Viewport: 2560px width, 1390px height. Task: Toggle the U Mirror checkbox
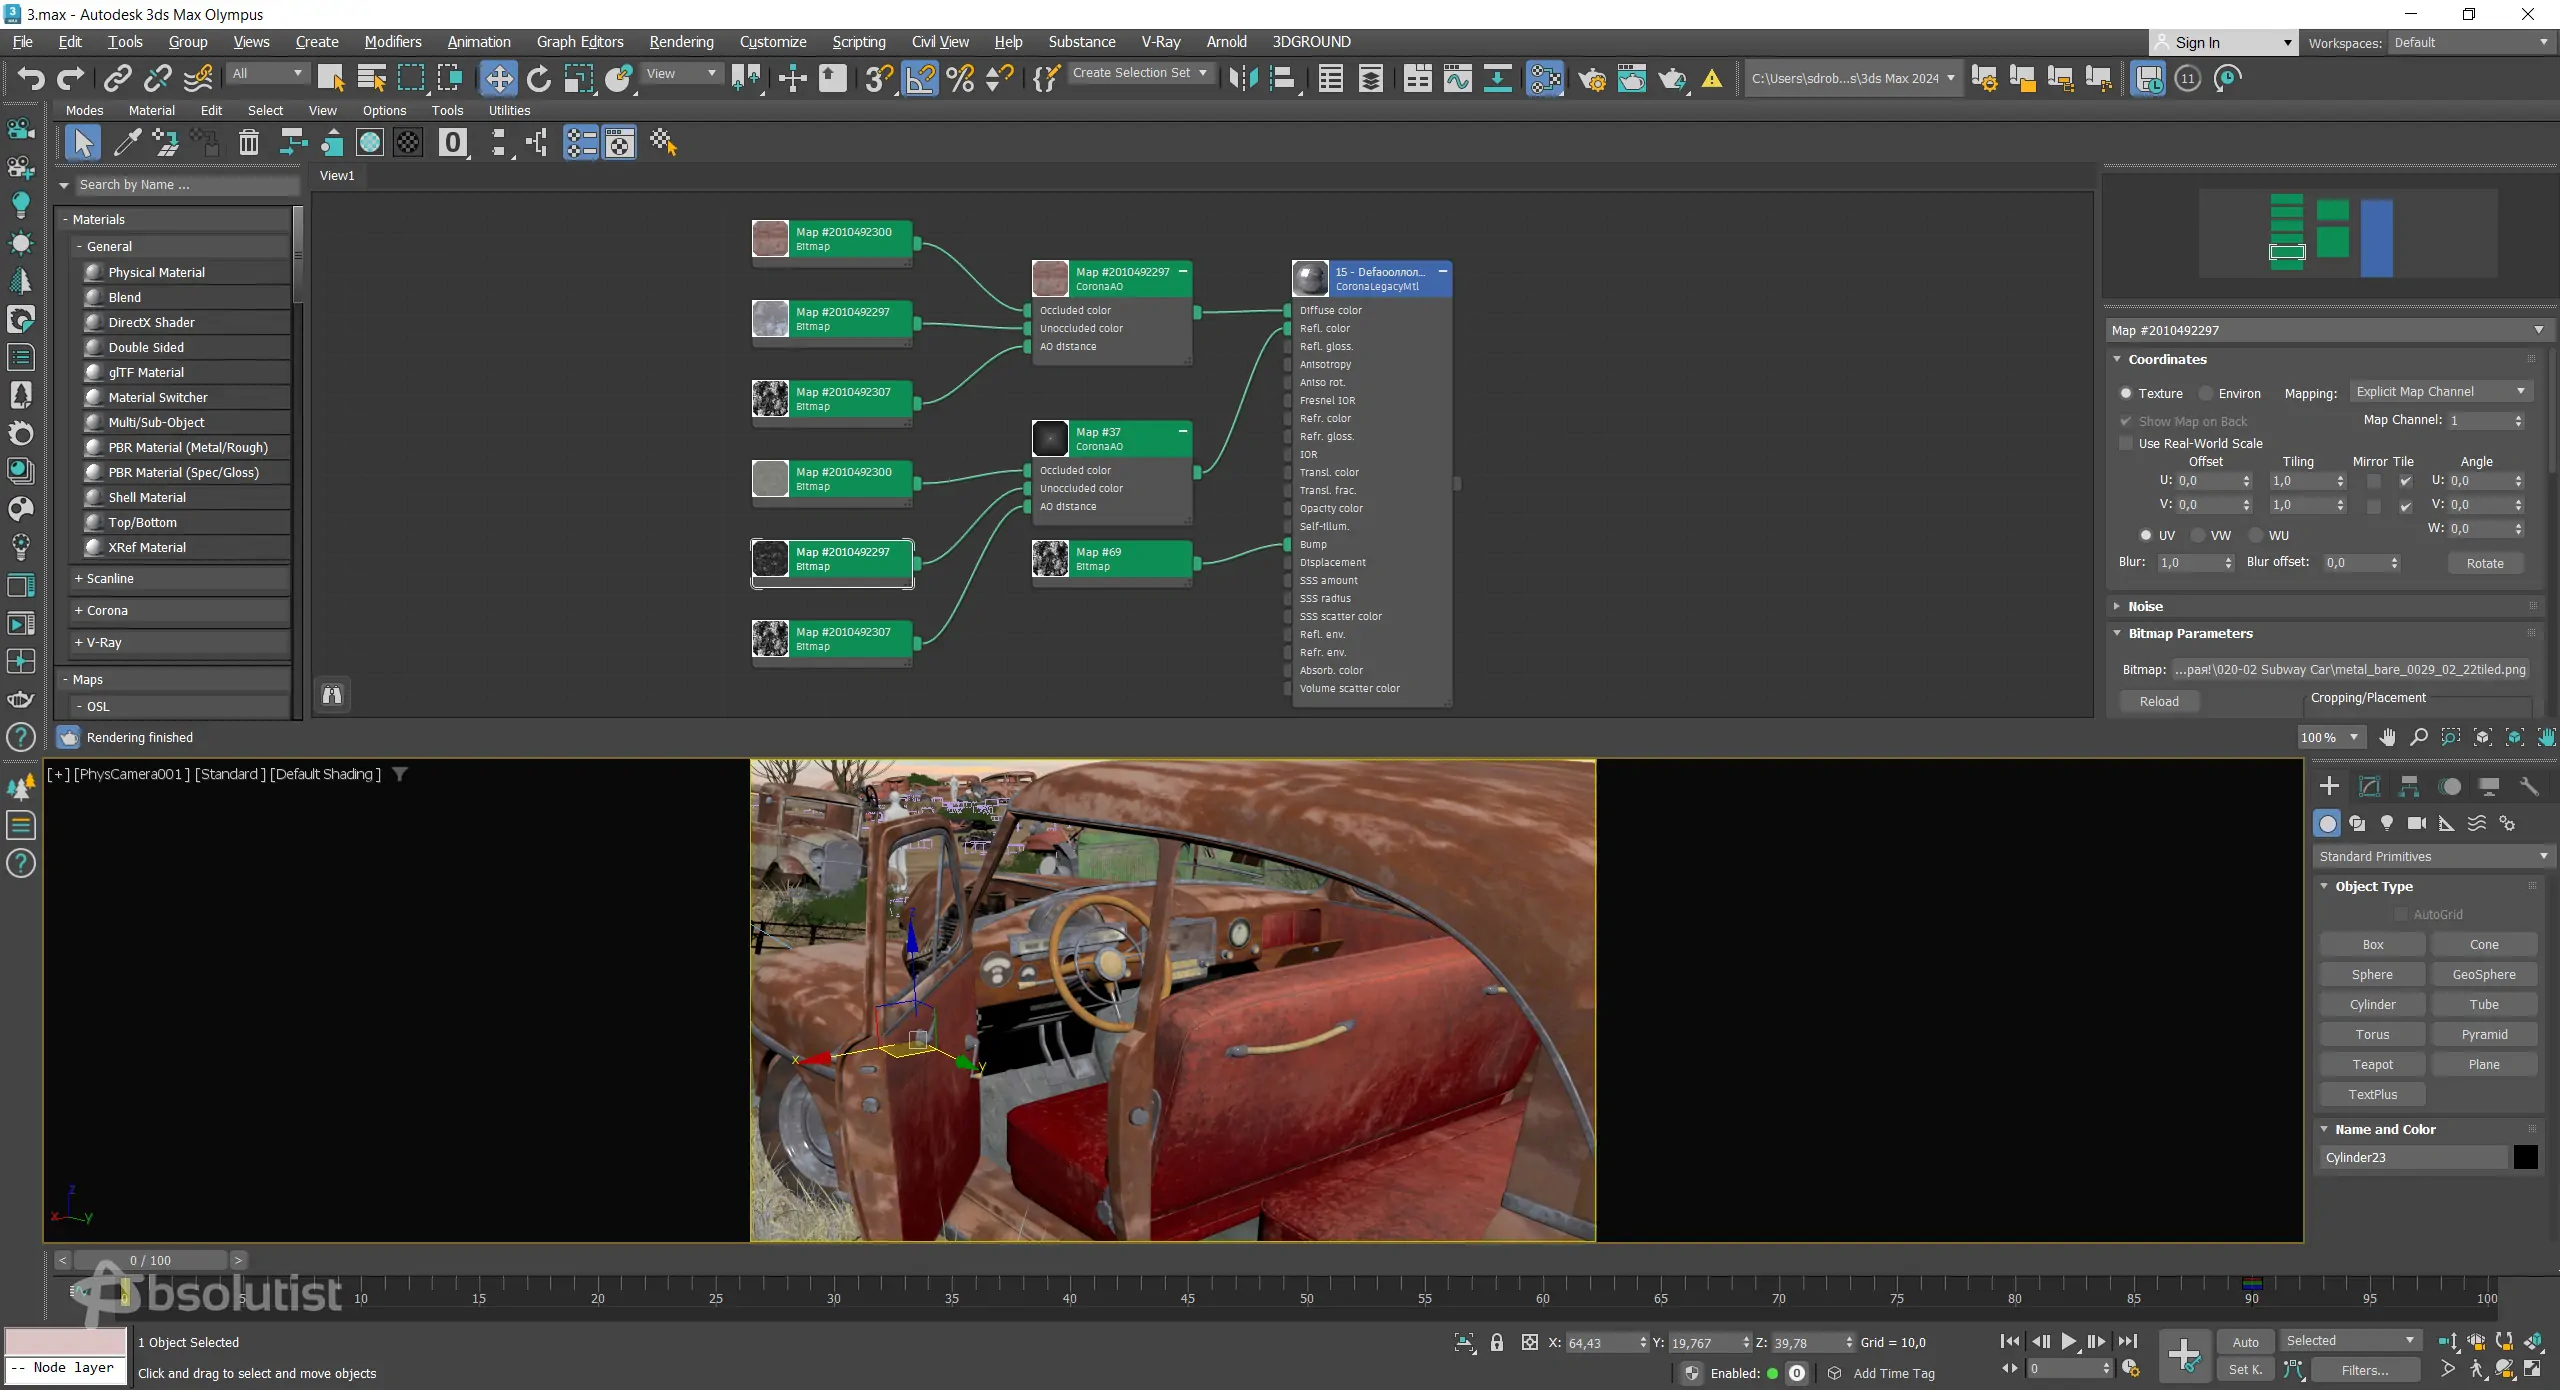coord(2374,482)
